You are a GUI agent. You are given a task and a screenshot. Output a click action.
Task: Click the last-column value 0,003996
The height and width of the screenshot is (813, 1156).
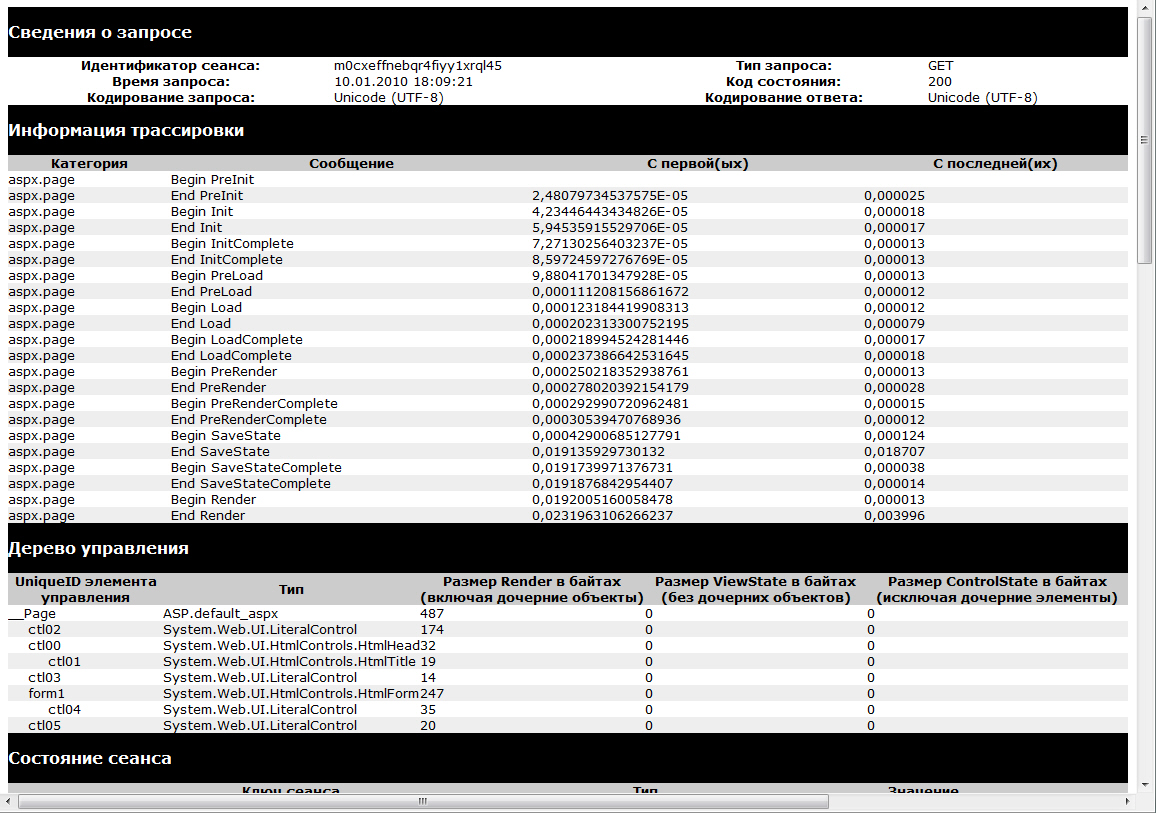[x=894, y=516]
